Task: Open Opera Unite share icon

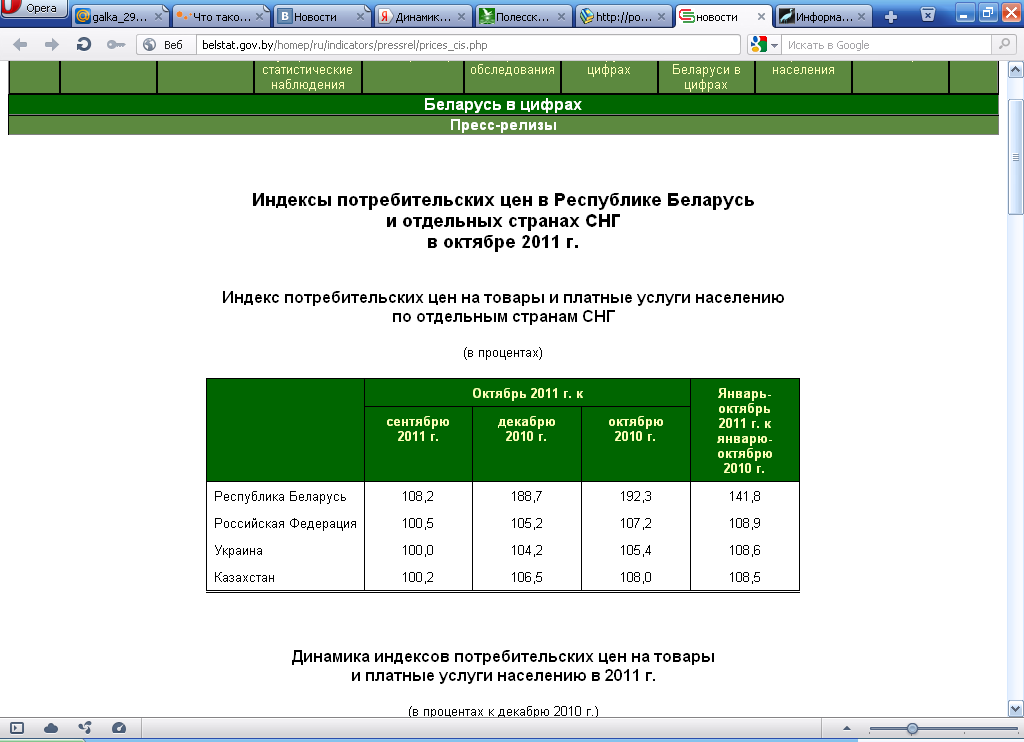Action: 85,728
